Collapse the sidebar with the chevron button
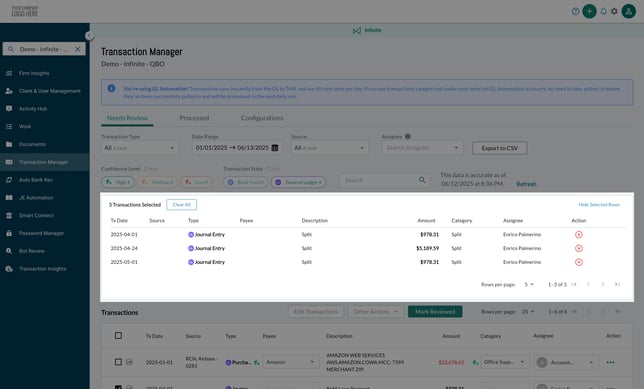The height and width of the screenshot is (389, 644). coord(90,36)
